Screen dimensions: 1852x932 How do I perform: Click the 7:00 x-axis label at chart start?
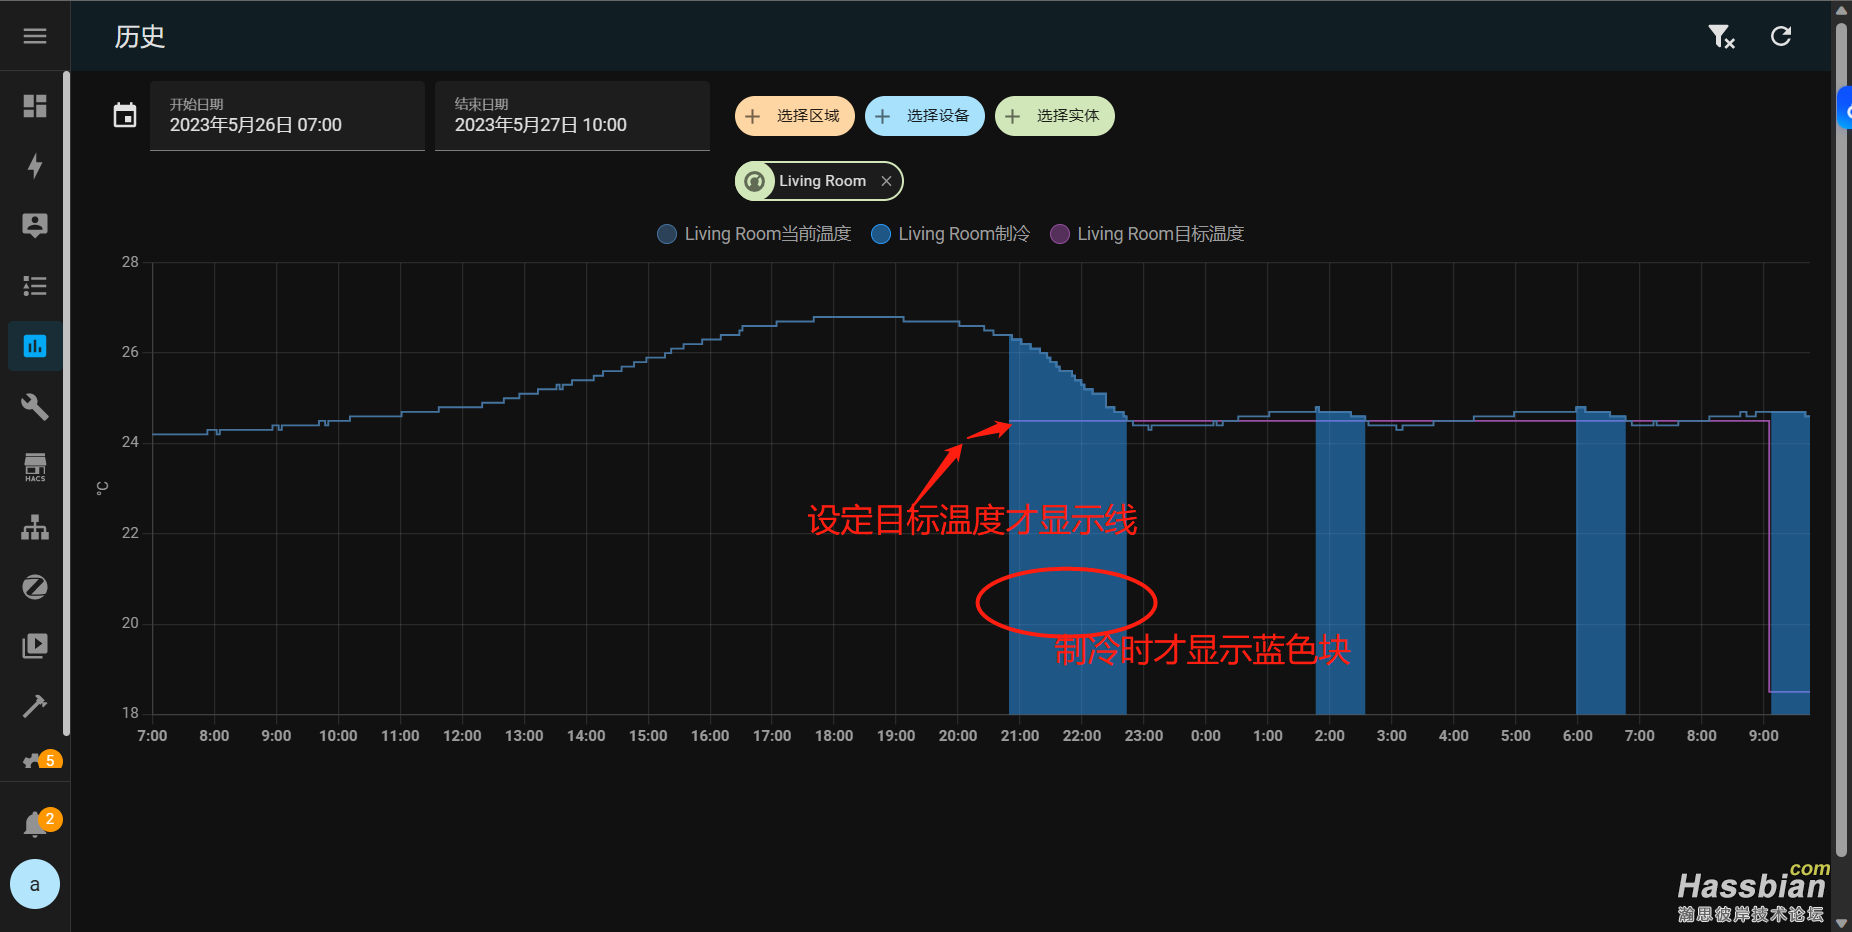pyautogui.click(x=152, y=736)
